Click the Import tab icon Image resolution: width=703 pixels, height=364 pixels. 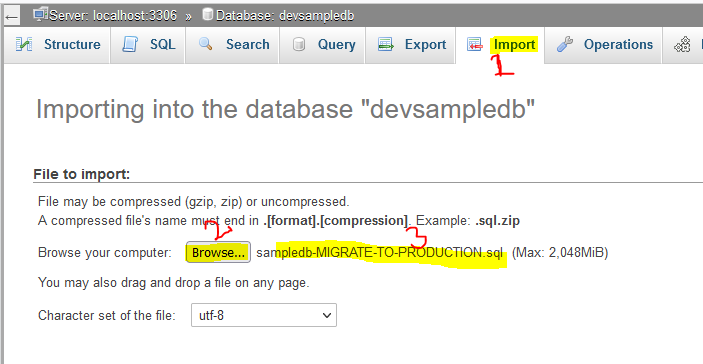[x=475, y=44]
